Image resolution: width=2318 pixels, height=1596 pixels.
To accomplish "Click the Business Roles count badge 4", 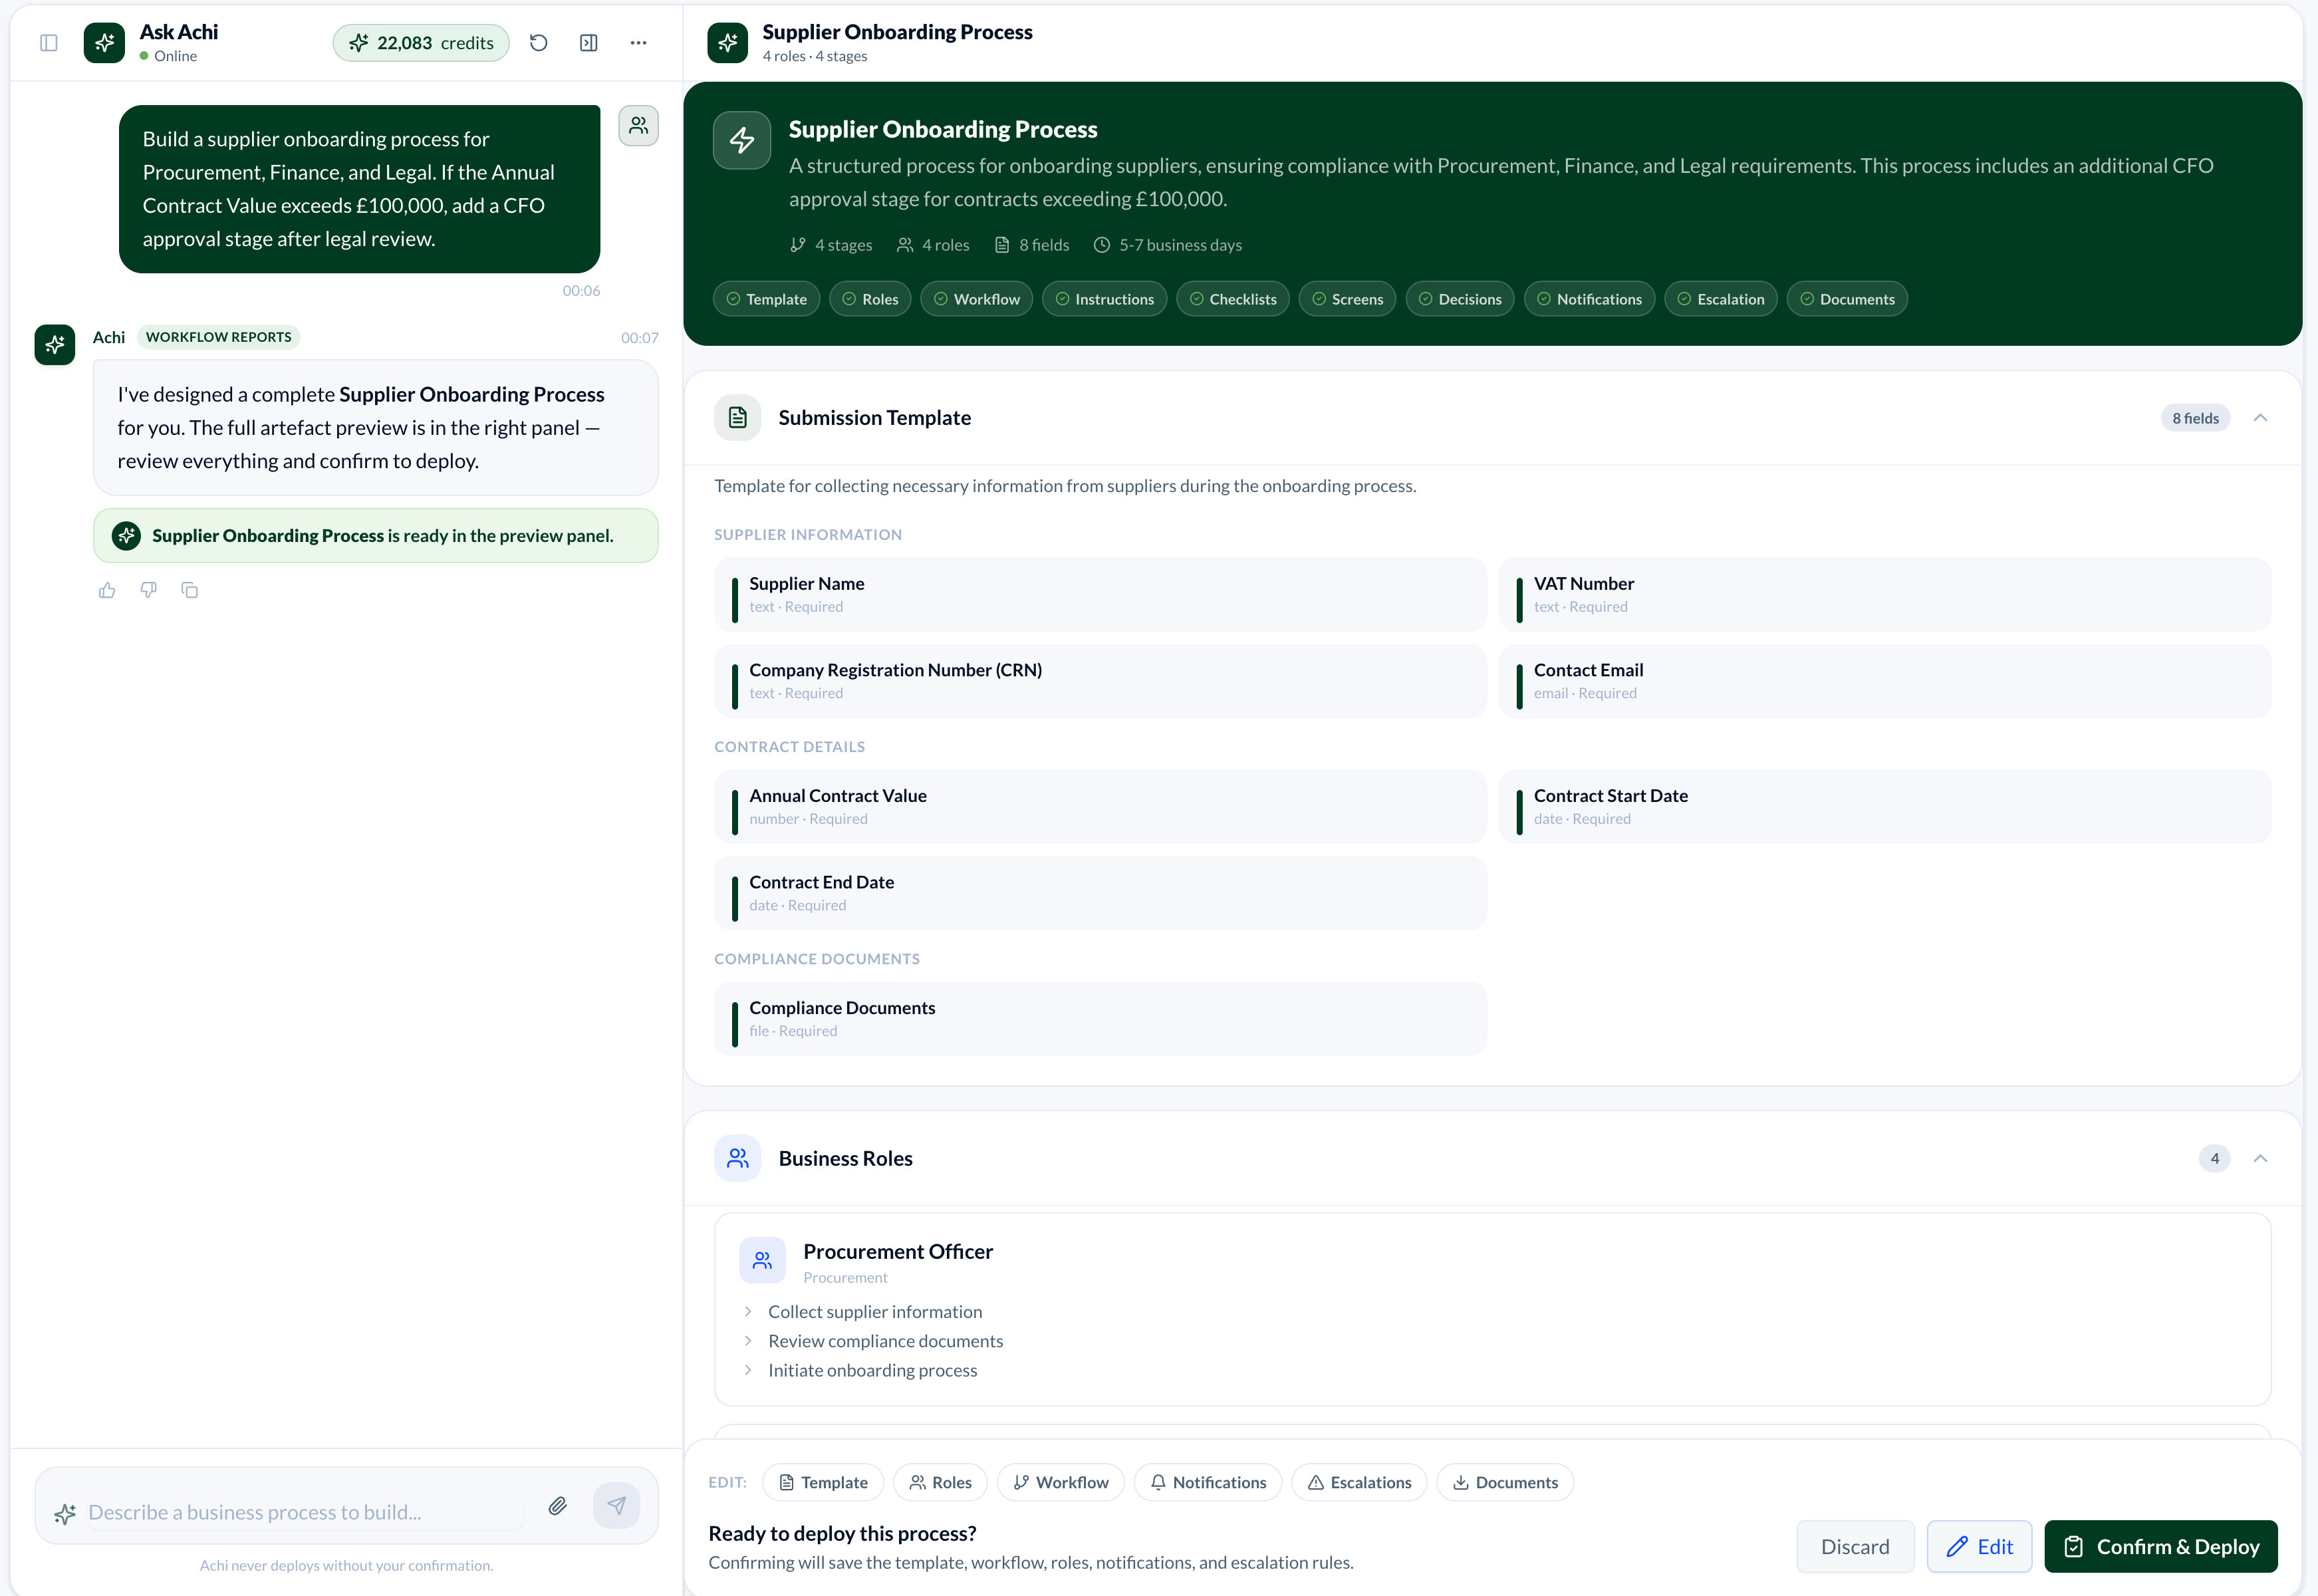I will (x=2215, y=1159).
